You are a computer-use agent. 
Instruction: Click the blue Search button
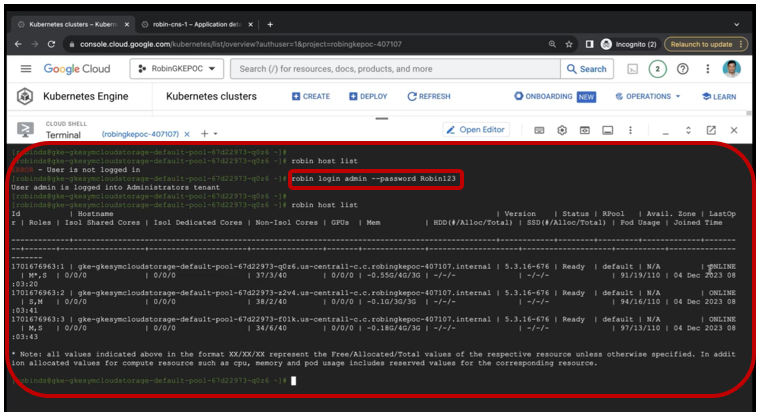click(587, 69)
